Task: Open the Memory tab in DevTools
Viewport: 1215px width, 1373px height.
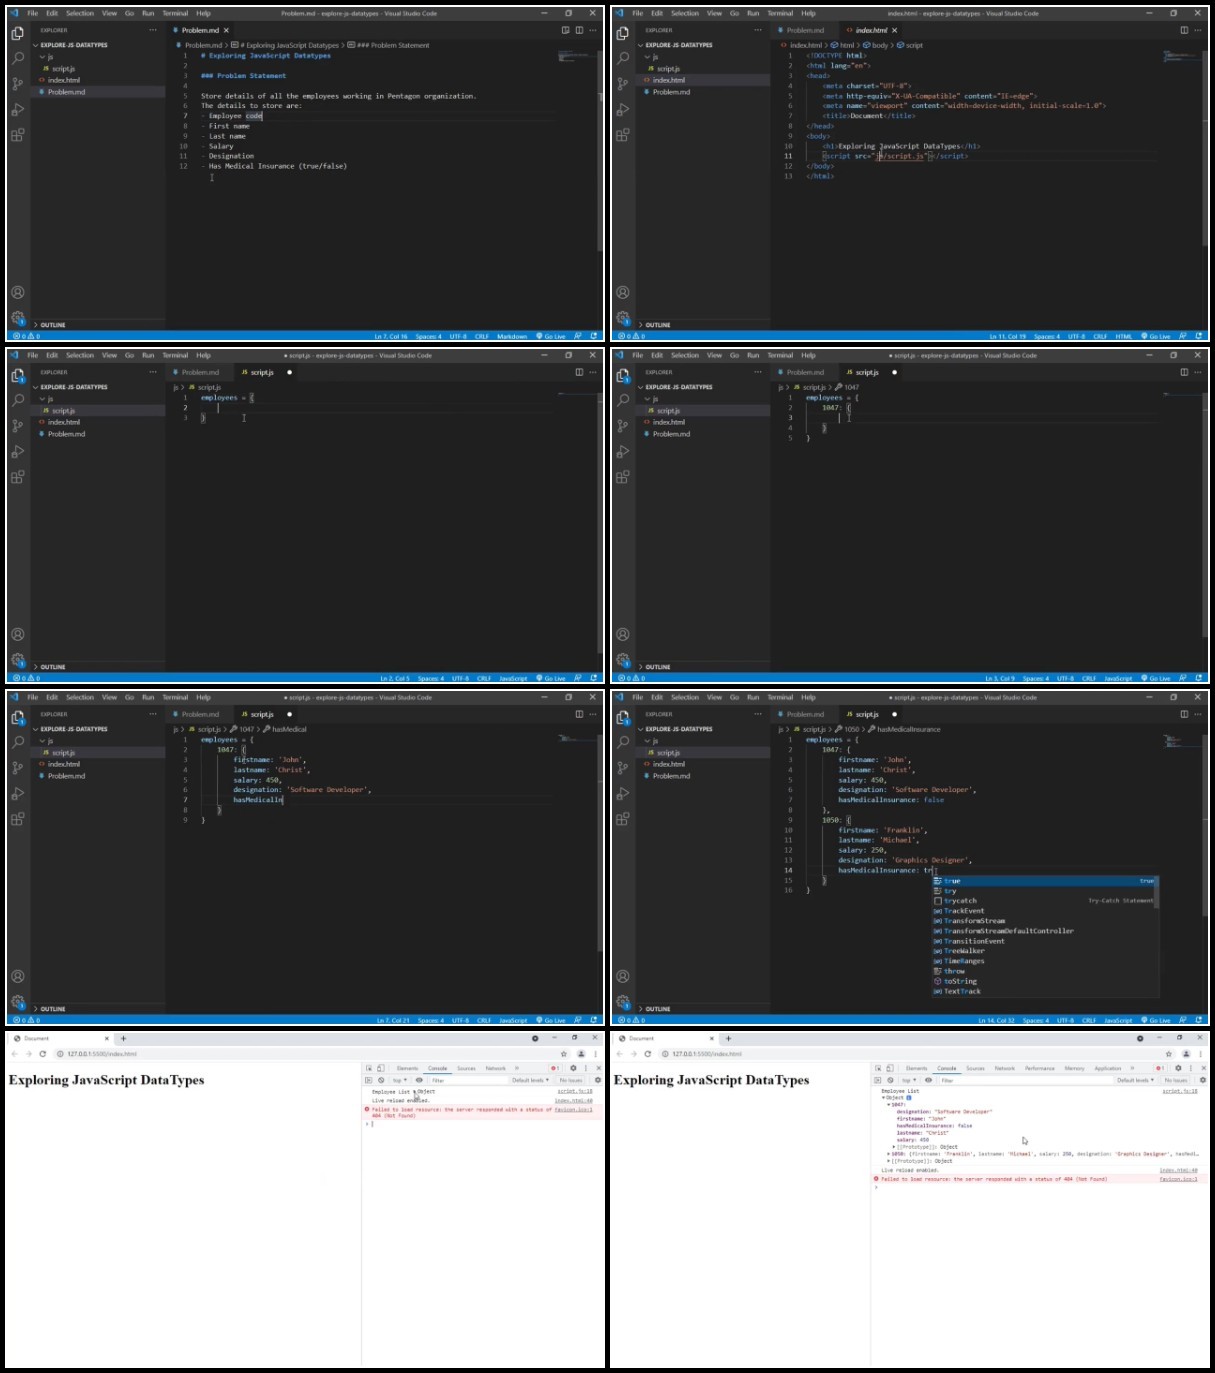Action: [1074, 1068]
